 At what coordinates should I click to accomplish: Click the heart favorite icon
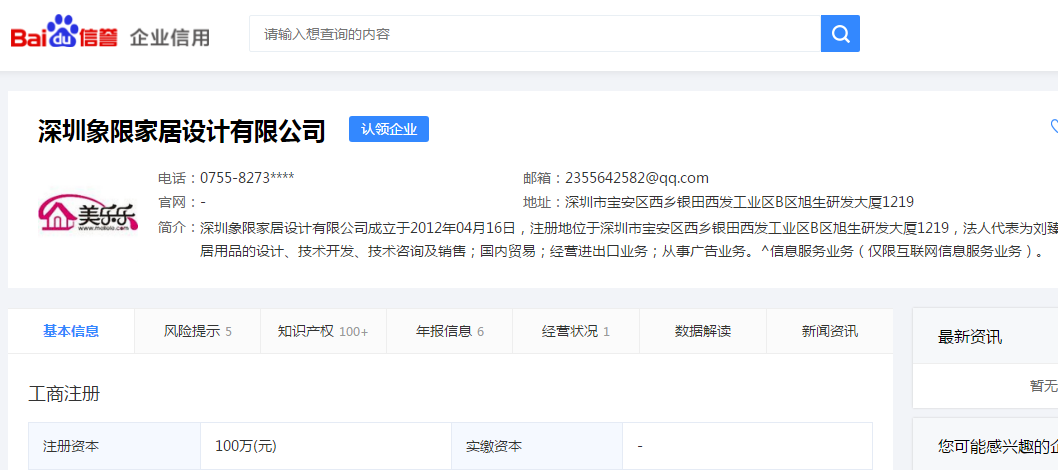click(x=1053, y=127)
